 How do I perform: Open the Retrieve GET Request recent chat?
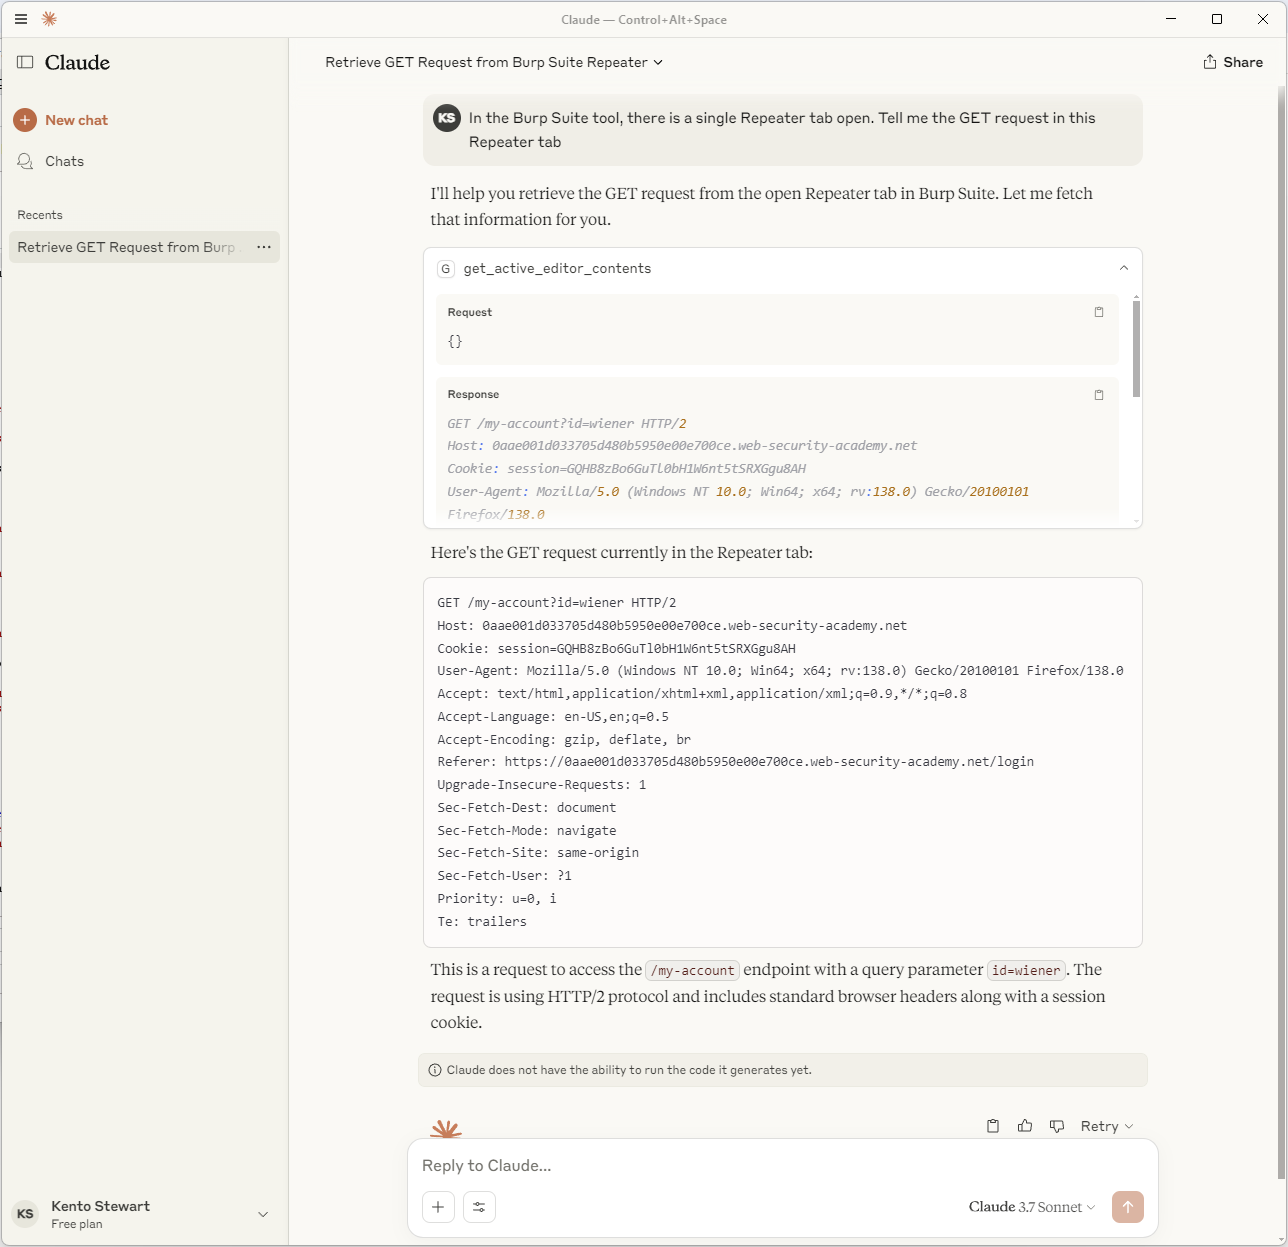pyautogui.click(x=125, y=247)
